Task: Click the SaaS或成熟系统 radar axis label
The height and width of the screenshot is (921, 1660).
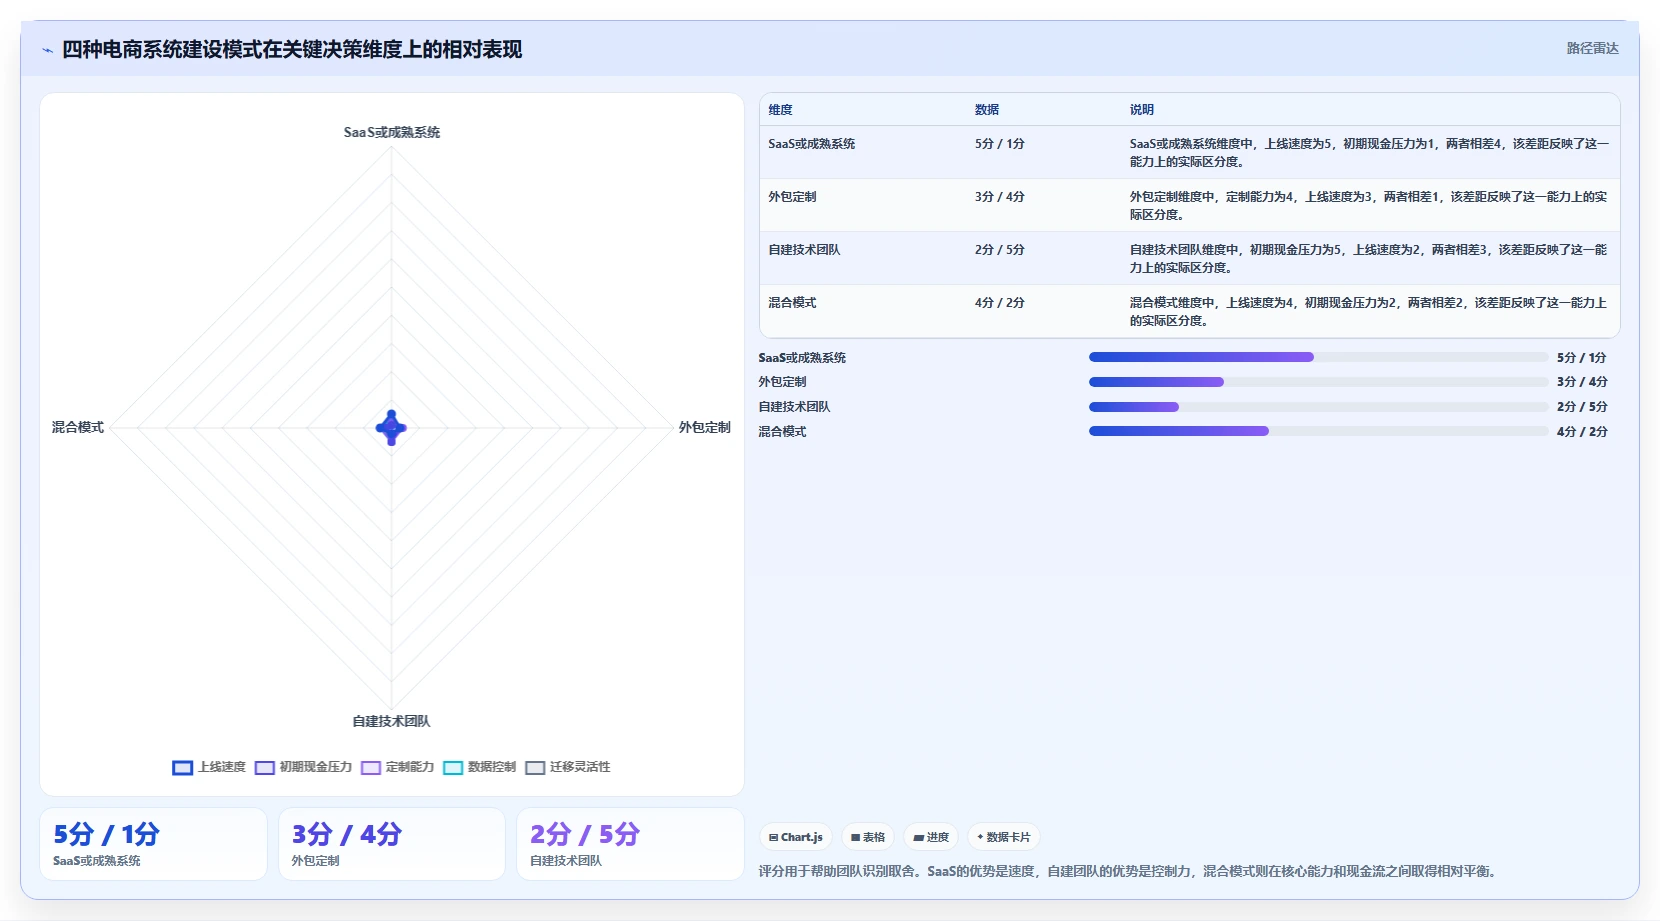Action: (x=391, y=132)
